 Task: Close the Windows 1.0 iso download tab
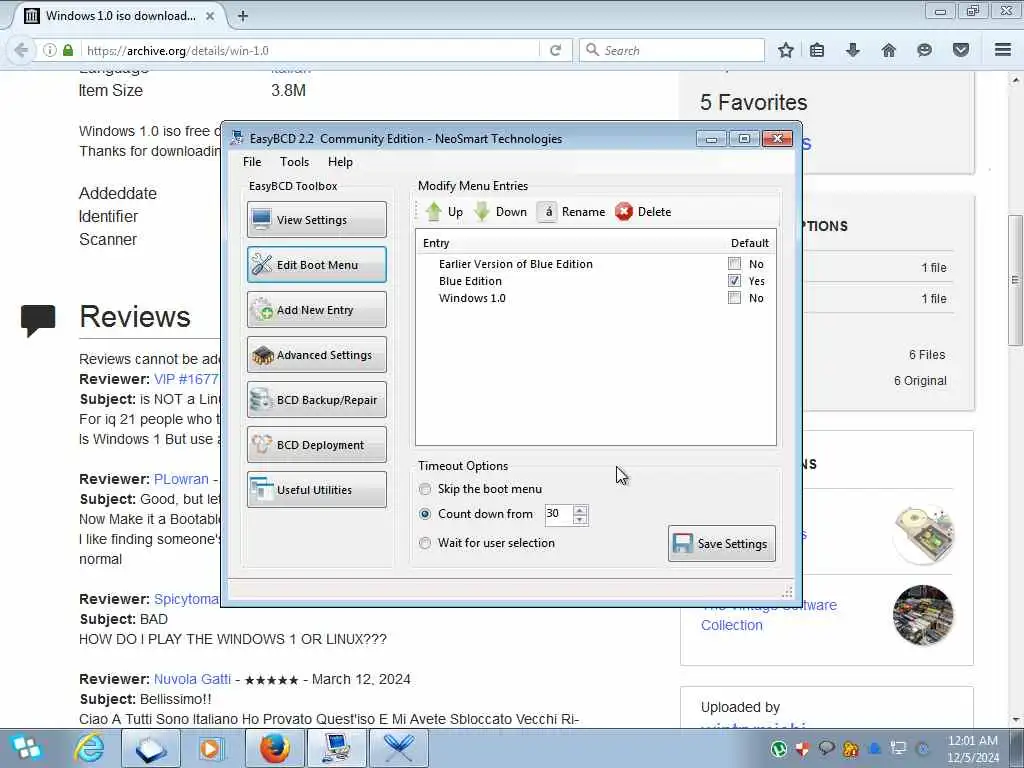(210, 16)
